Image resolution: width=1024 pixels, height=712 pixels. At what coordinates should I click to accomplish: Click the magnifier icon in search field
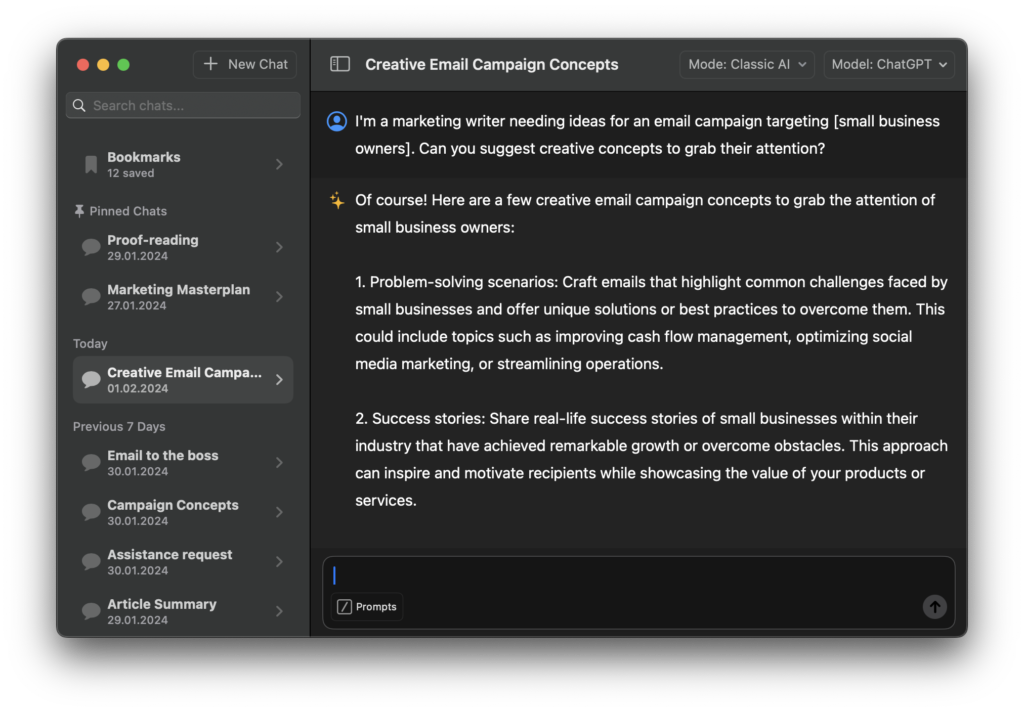pos(80,105)
